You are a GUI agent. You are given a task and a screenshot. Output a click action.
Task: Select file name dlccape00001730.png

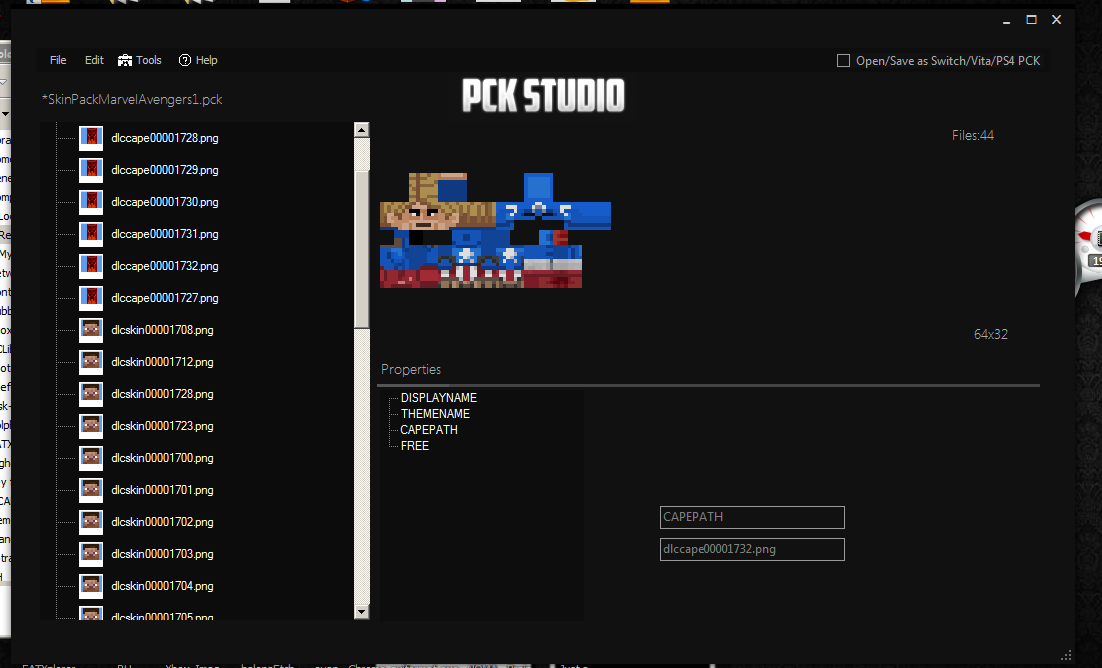(x=164, y=203)
